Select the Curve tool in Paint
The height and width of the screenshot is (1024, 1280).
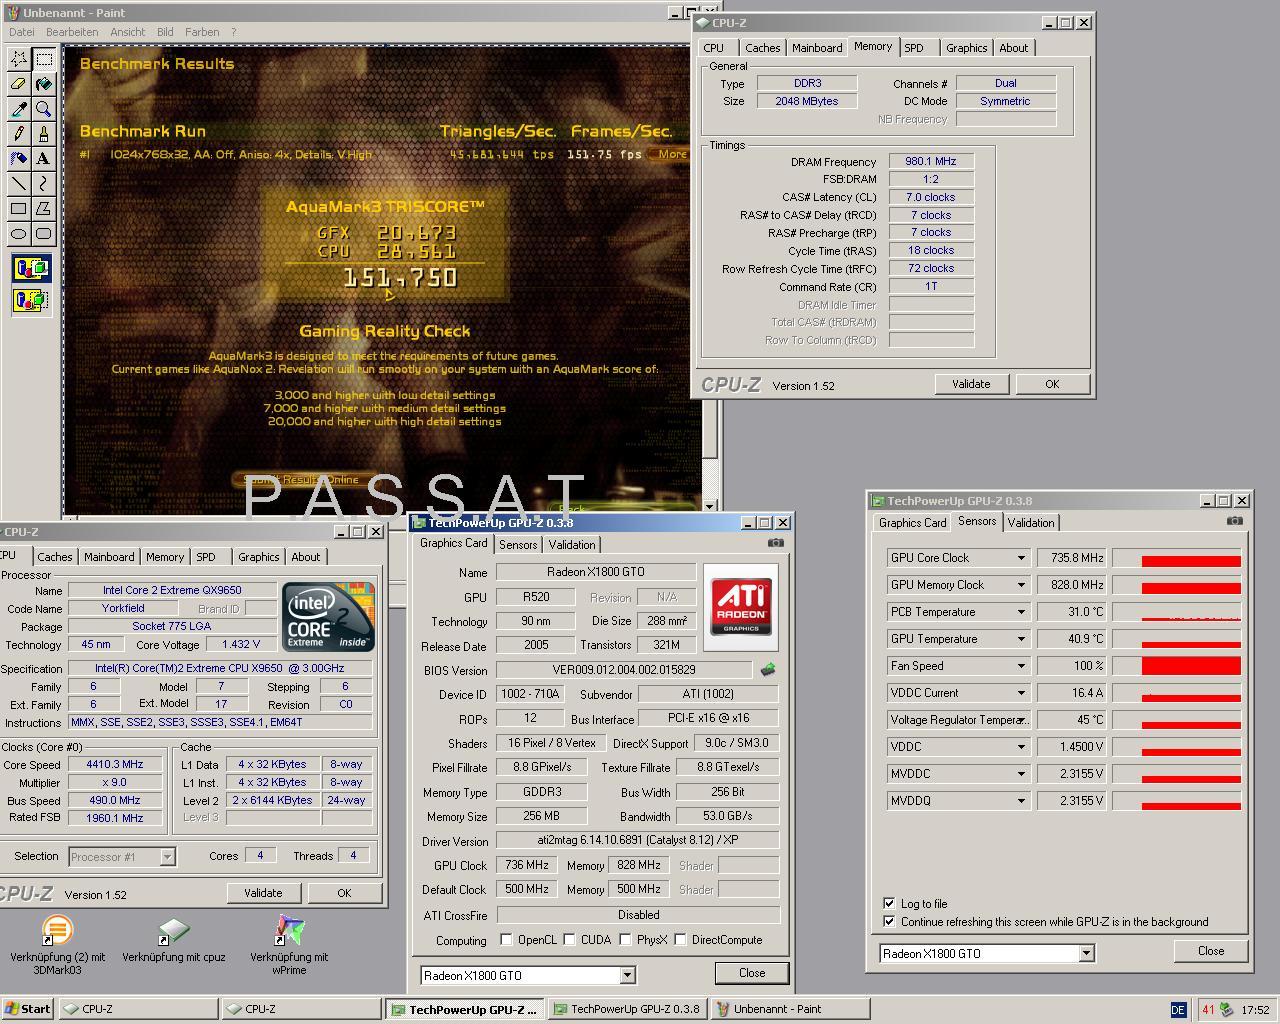tap(44, 184)
